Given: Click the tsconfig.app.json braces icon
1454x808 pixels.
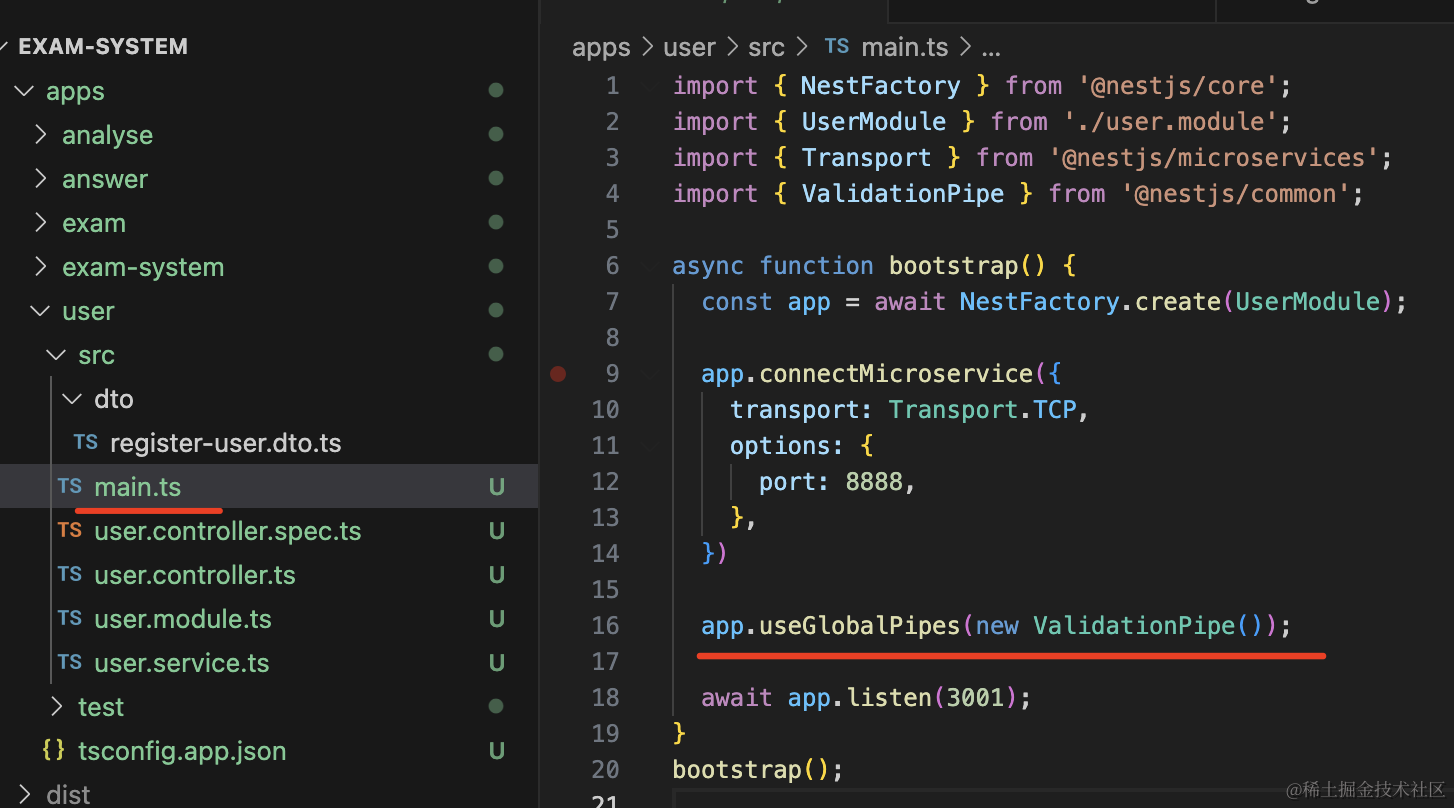Looking at the screenshot, I should (x=54, y=751).
